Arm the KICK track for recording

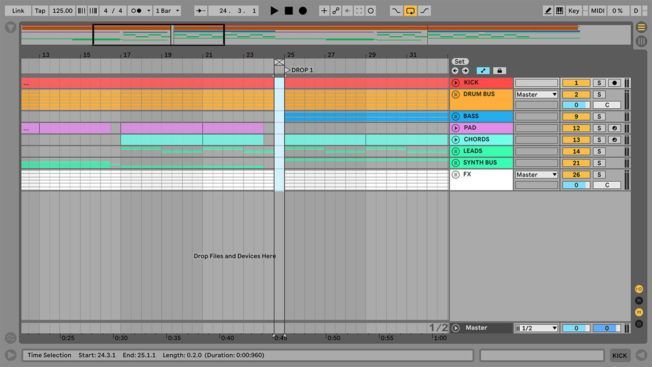615,83
